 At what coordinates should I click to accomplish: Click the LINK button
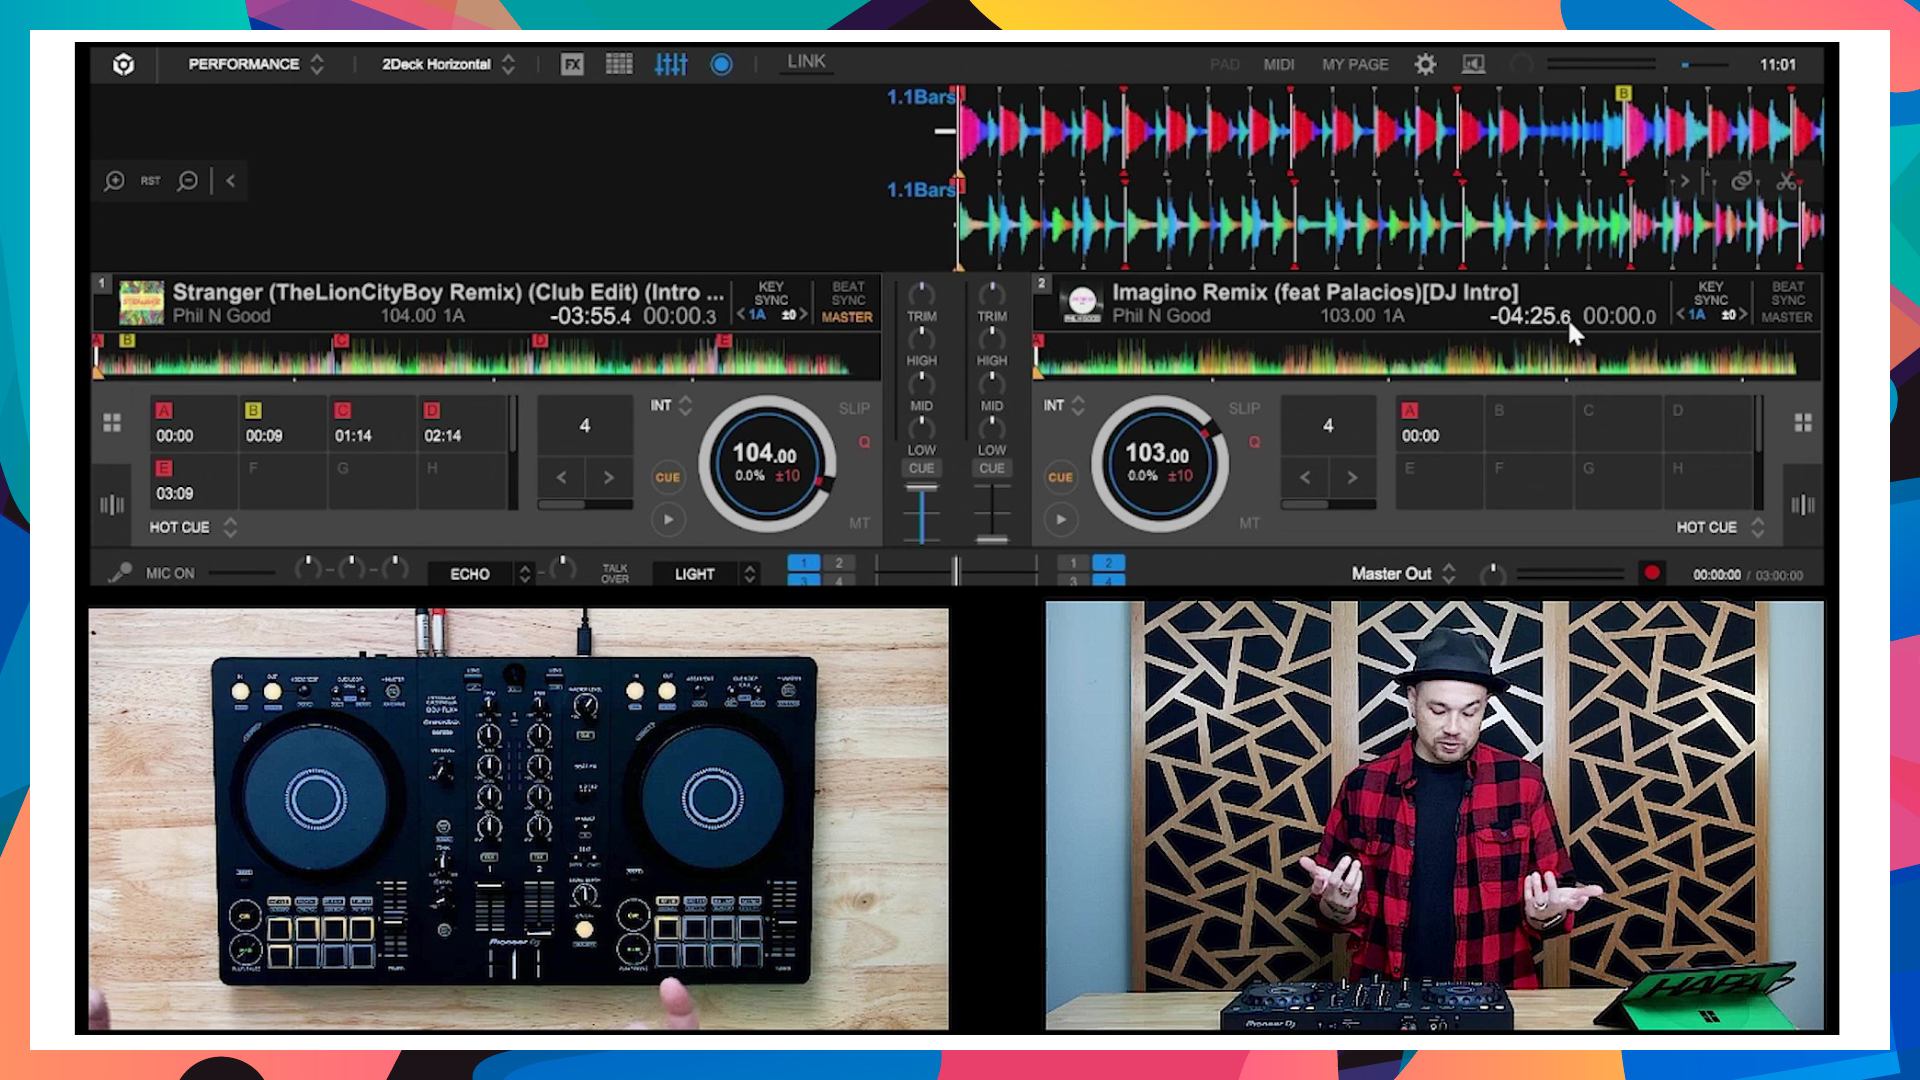point(806,62)
